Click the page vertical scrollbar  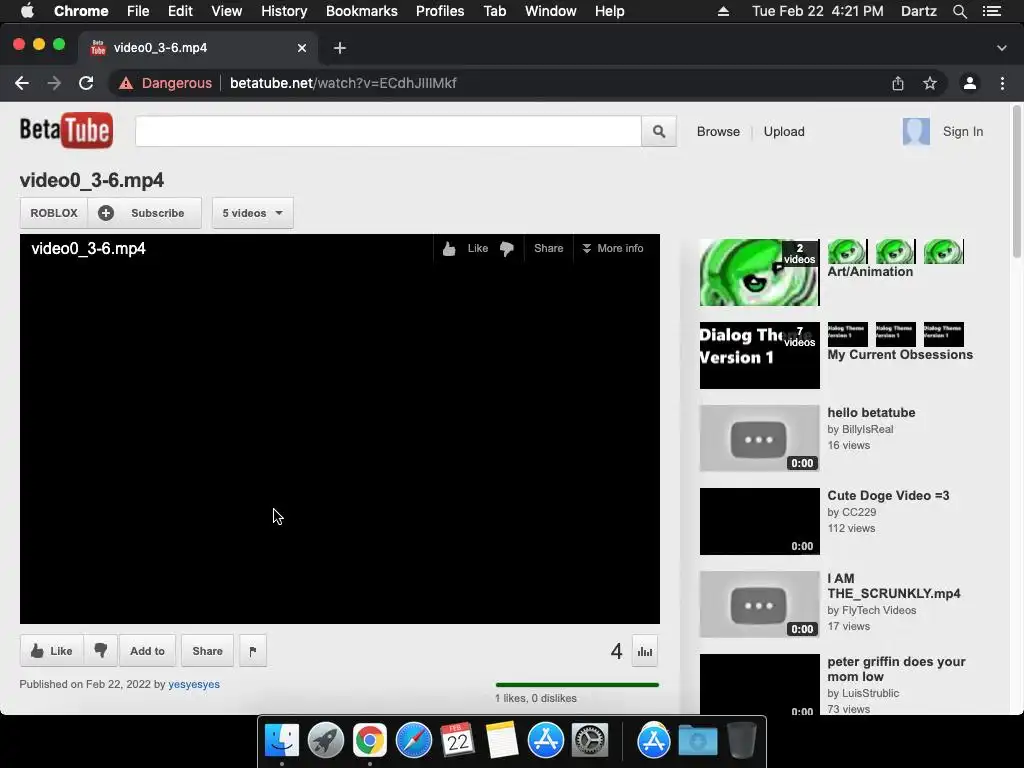1017,183
